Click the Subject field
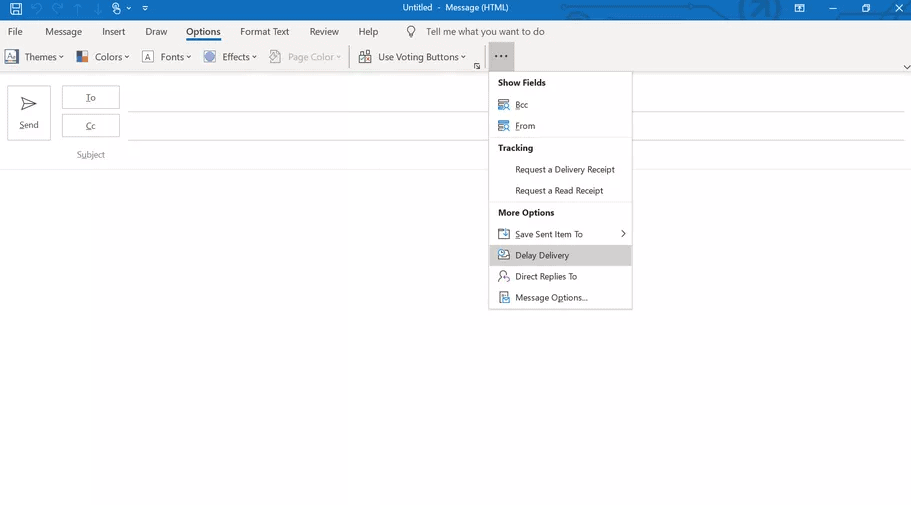911x505 pixels. [x=516, y=155]
